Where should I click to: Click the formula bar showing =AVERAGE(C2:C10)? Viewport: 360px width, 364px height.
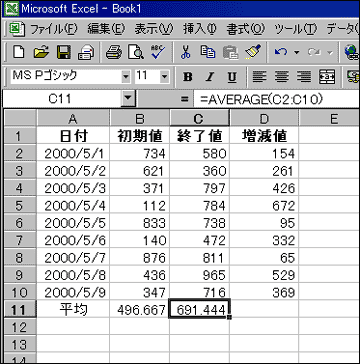coord(276,99)
